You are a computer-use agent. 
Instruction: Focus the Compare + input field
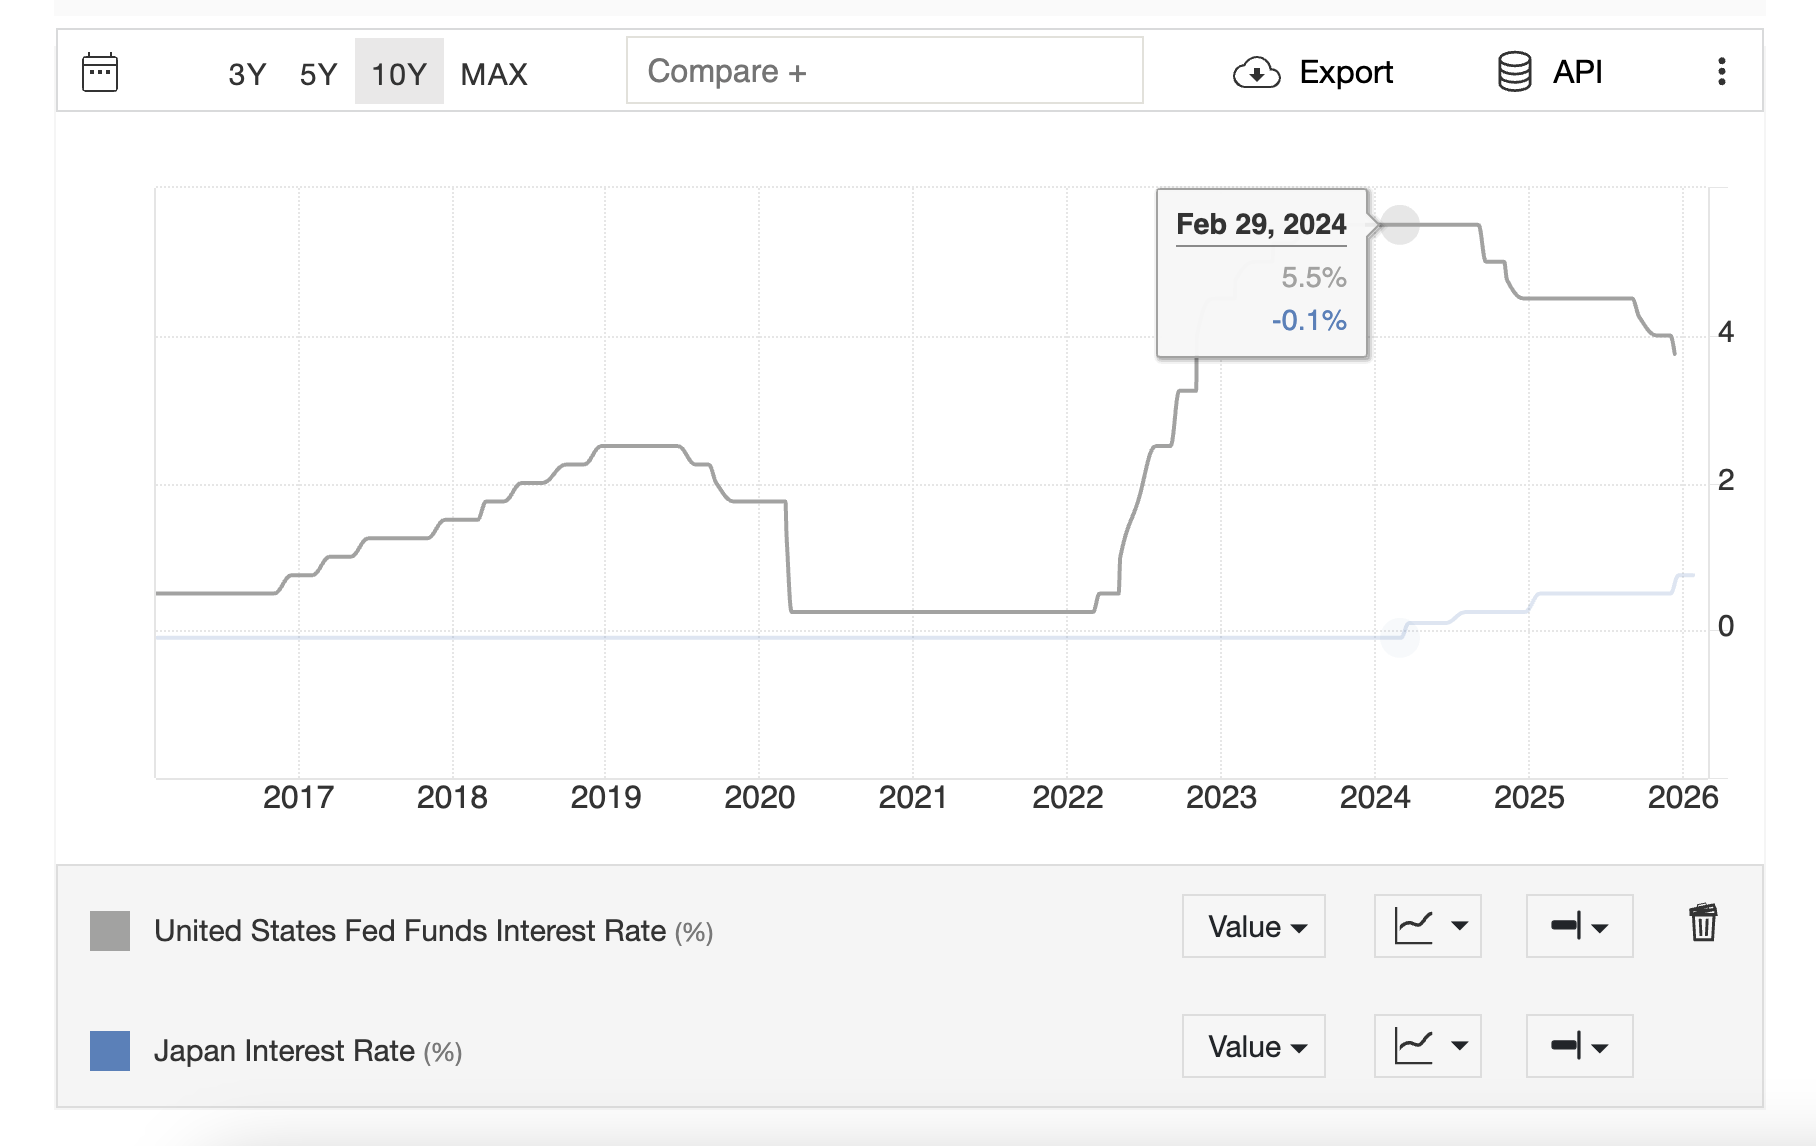pyautogui.click(x=884, y=71)
